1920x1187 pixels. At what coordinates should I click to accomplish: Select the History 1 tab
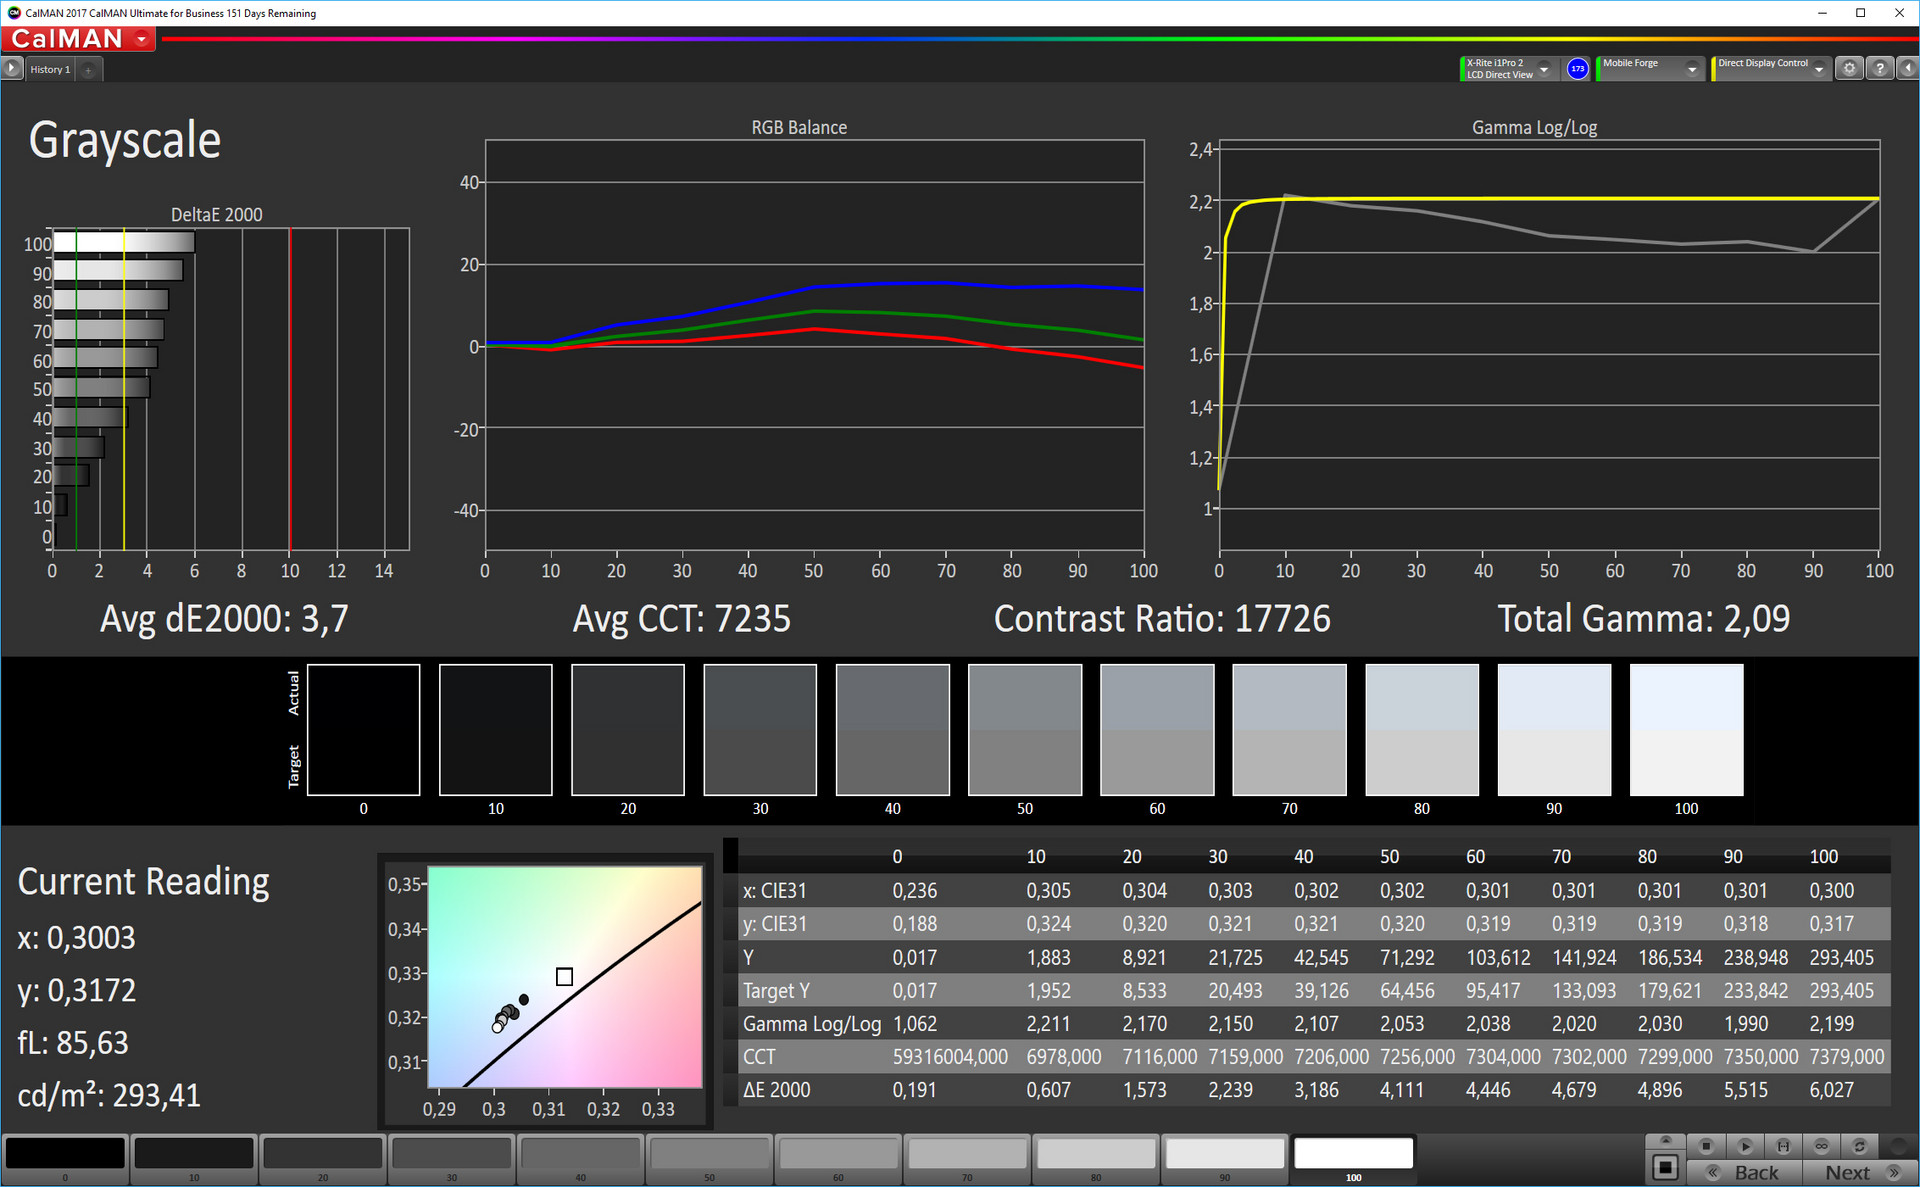click(50, 69)
